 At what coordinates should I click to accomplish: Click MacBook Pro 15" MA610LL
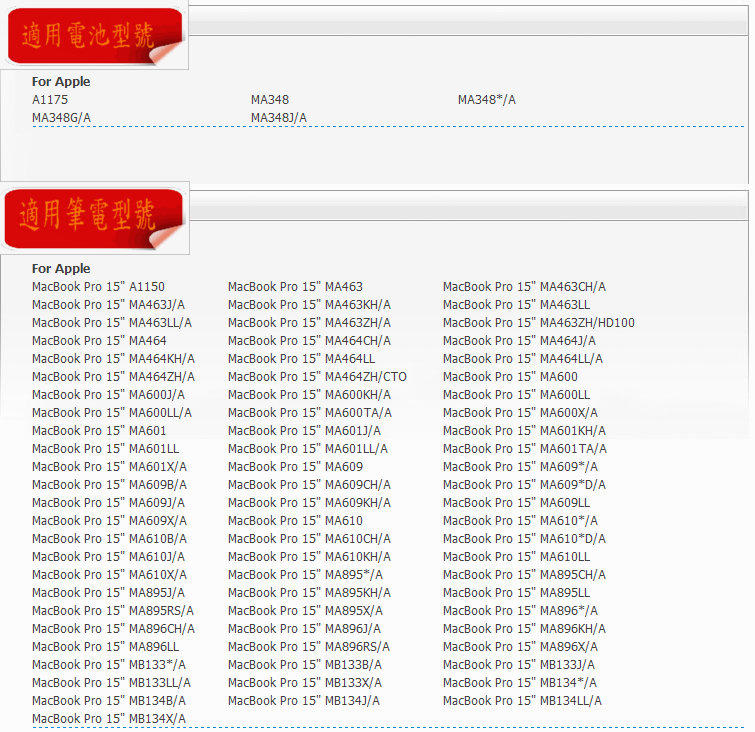pyautogui.click(x=517, y=556)
